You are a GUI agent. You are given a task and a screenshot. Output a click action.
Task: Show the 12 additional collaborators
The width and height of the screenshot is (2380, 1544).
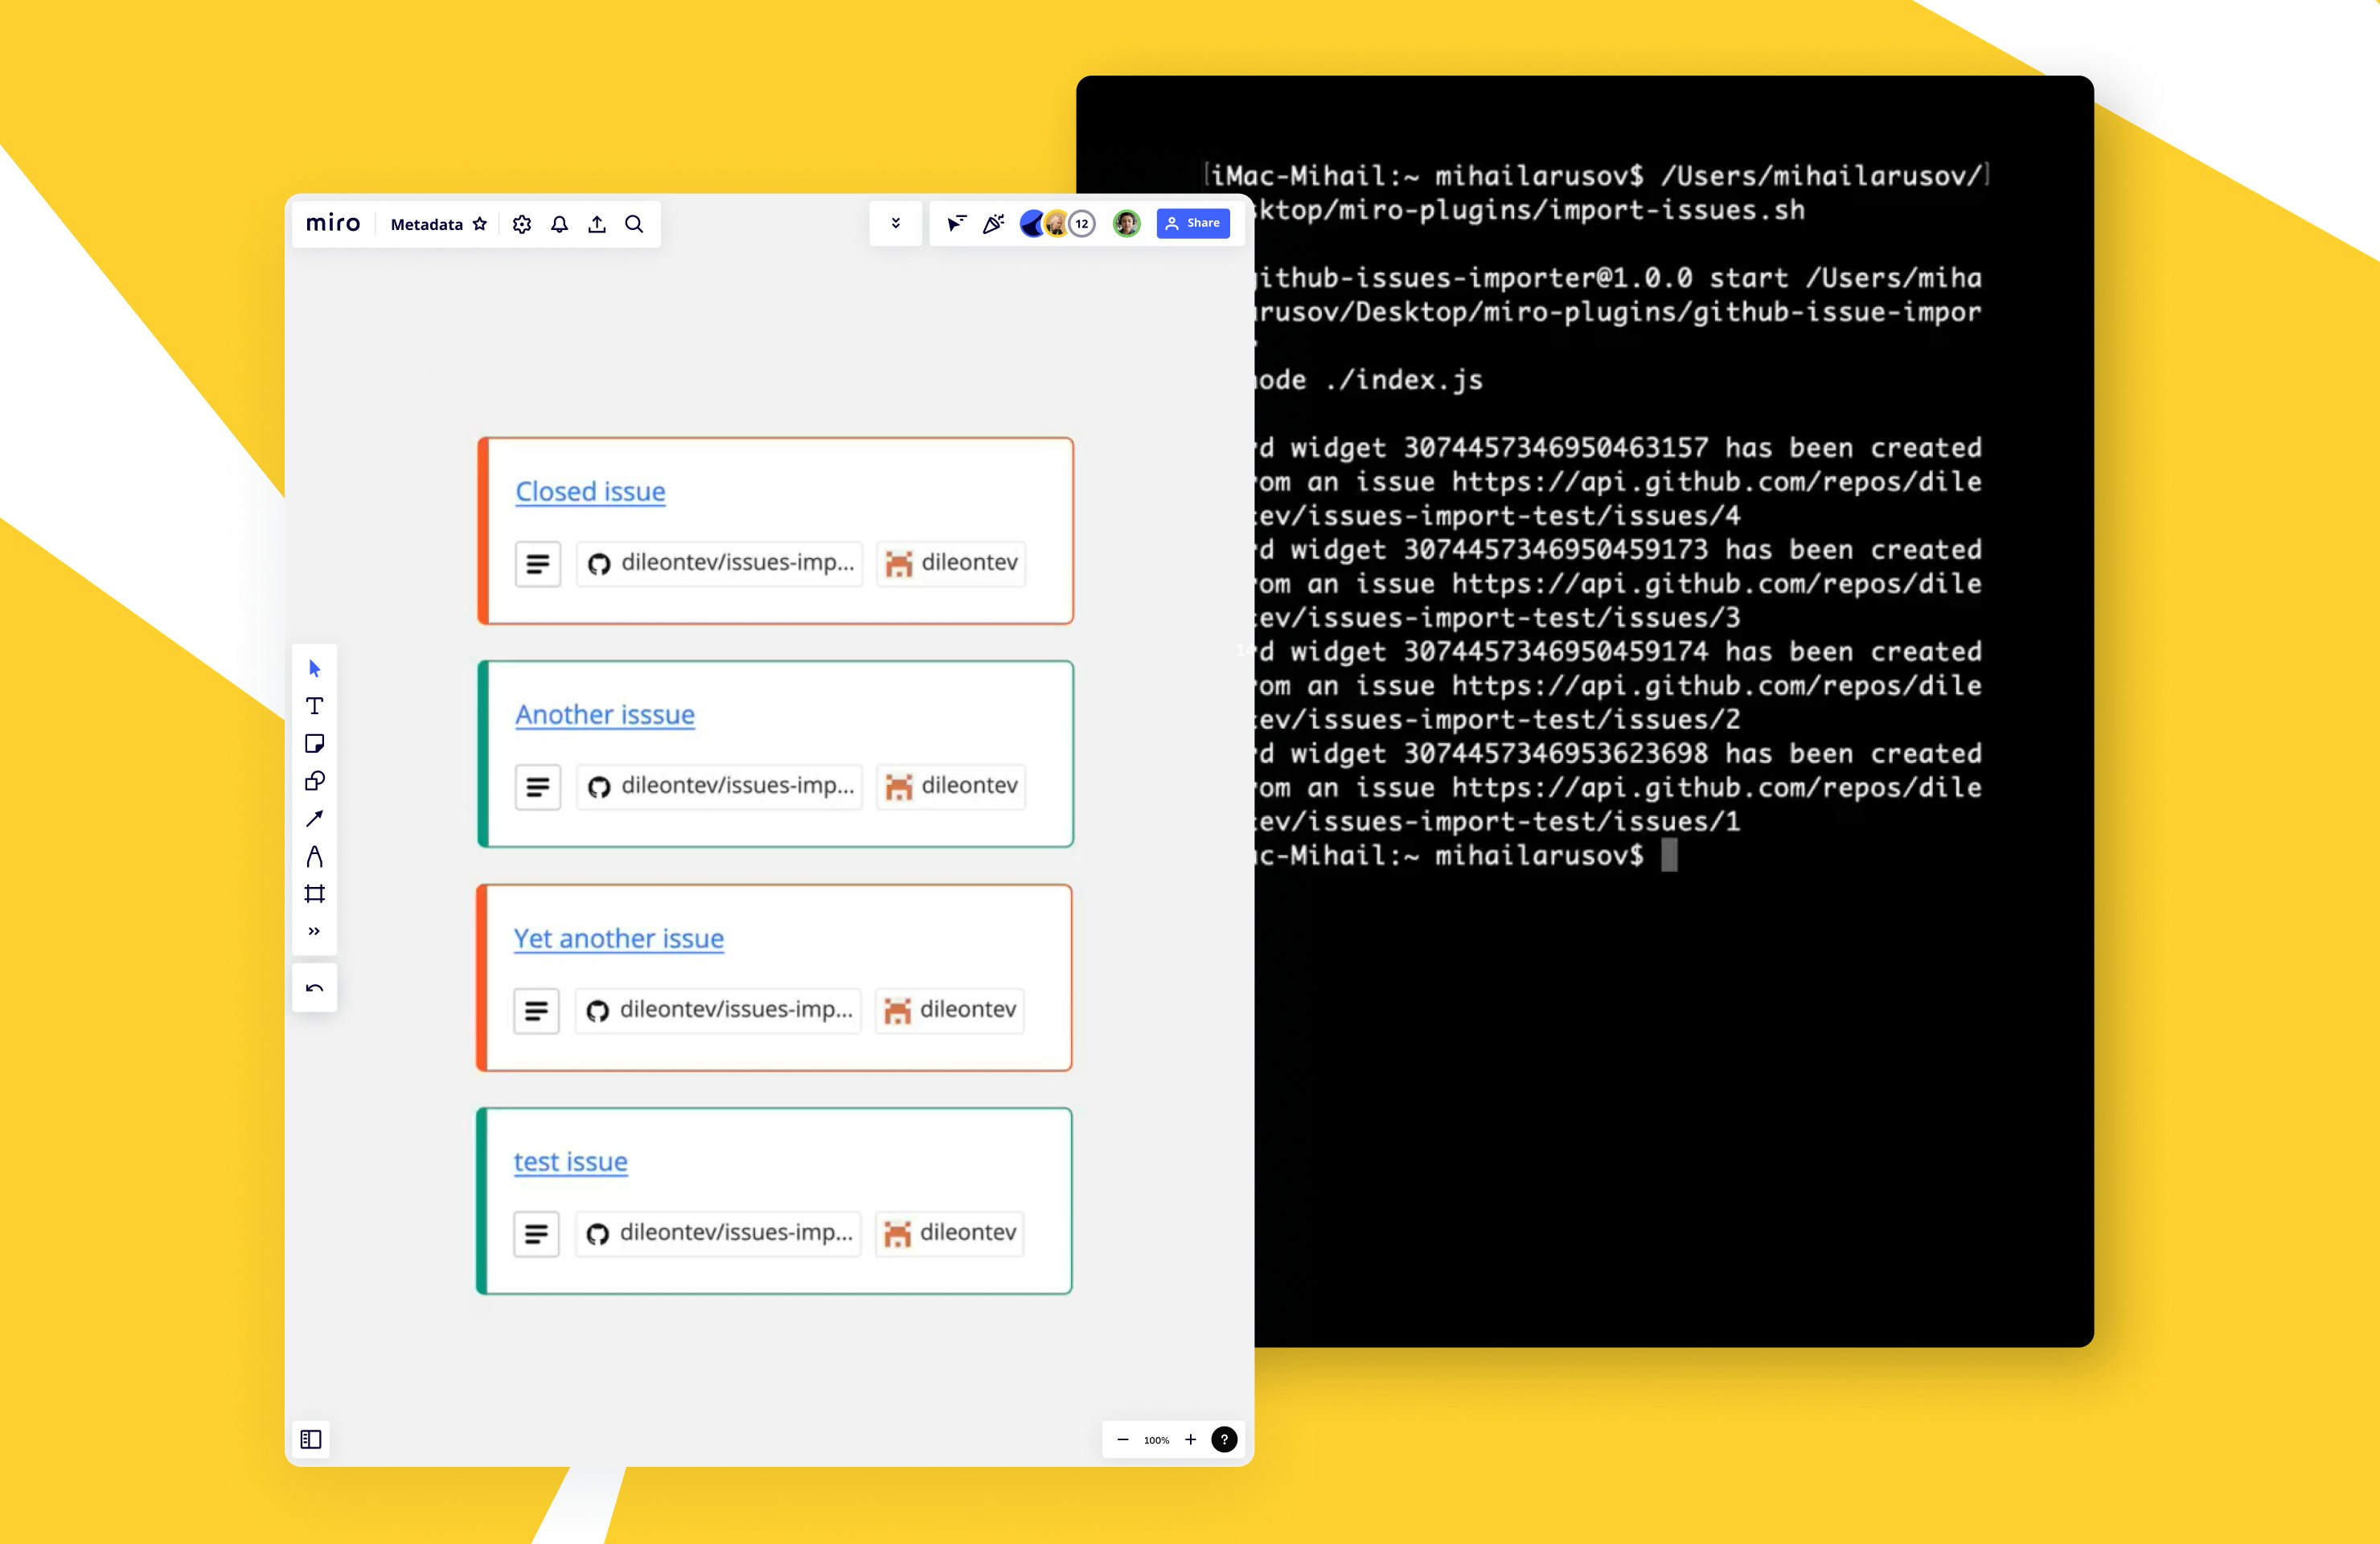1082,224
